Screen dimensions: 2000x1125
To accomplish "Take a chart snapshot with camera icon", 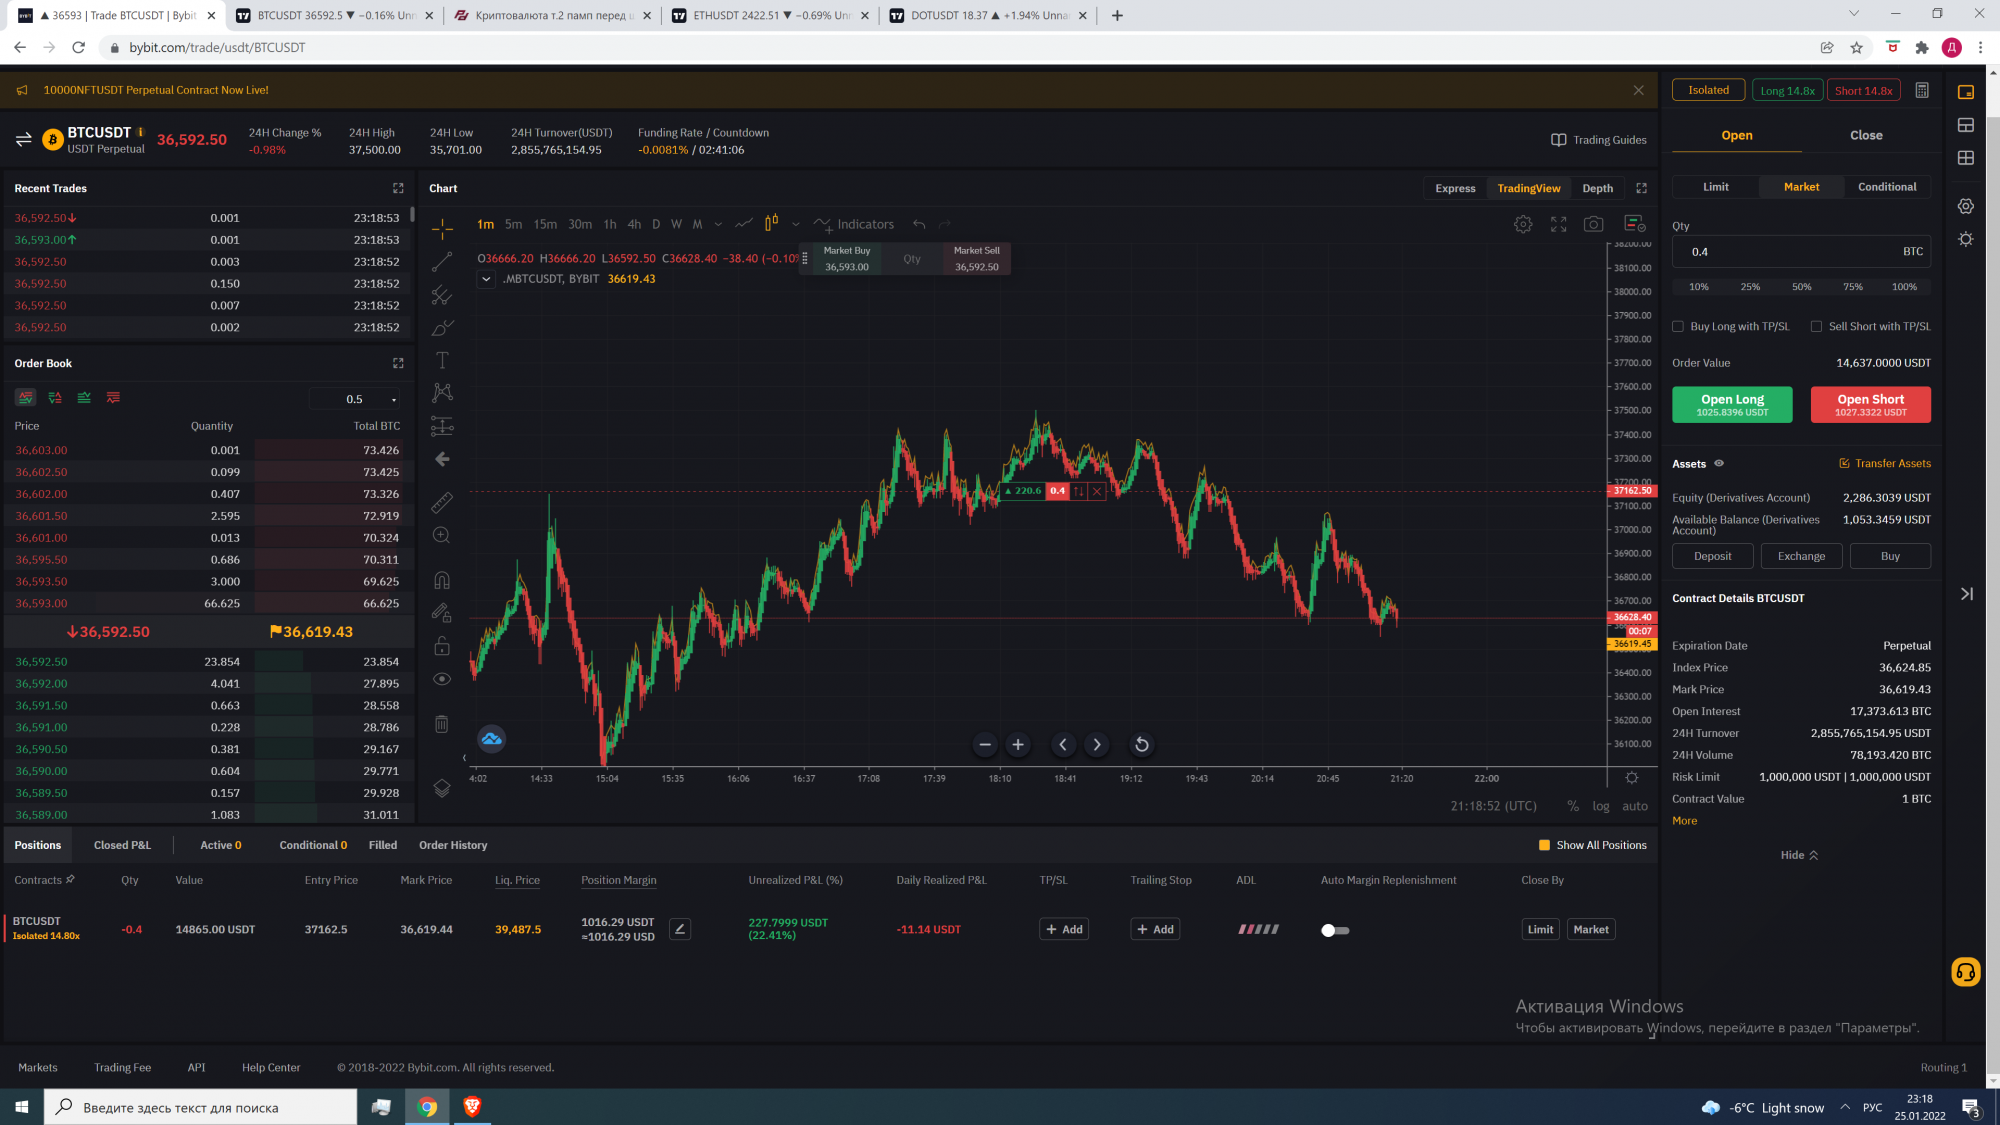I will (1594, 224).
